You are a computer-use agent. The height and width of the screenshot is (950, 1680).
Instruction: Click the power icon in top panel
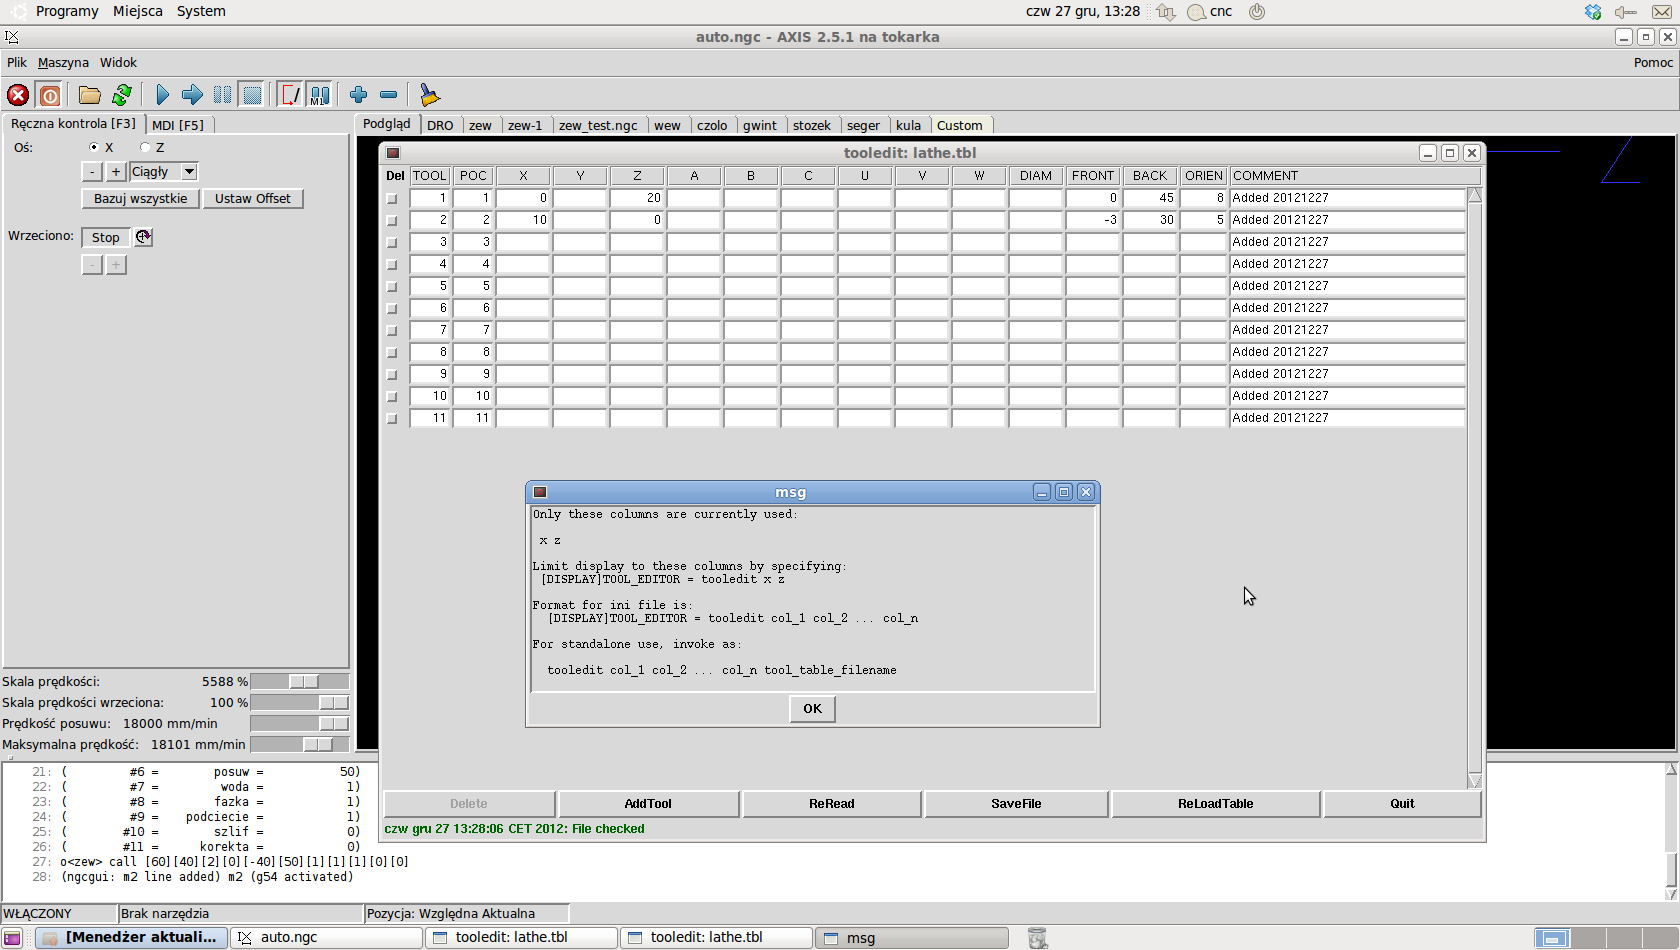click(x=1257, y=12)
